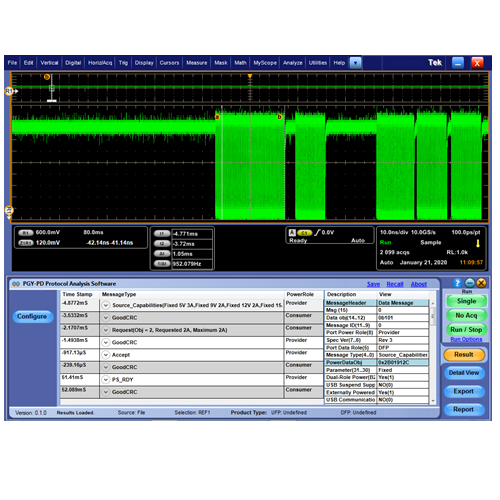The image size is (500, 500).
Task: Click the yellow C1 trigger source badge
Action: point(304,233)
